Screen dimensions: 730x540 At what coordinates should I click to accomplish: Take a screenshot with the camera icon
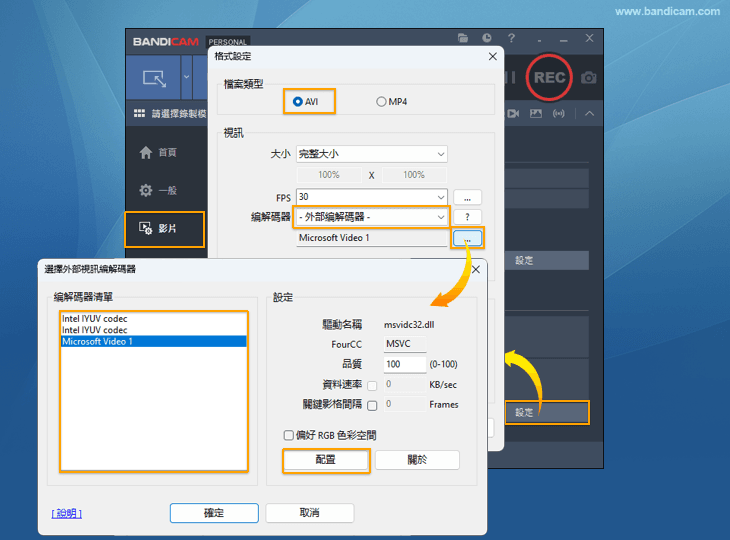pyautogui.click(x=588, y=78)
